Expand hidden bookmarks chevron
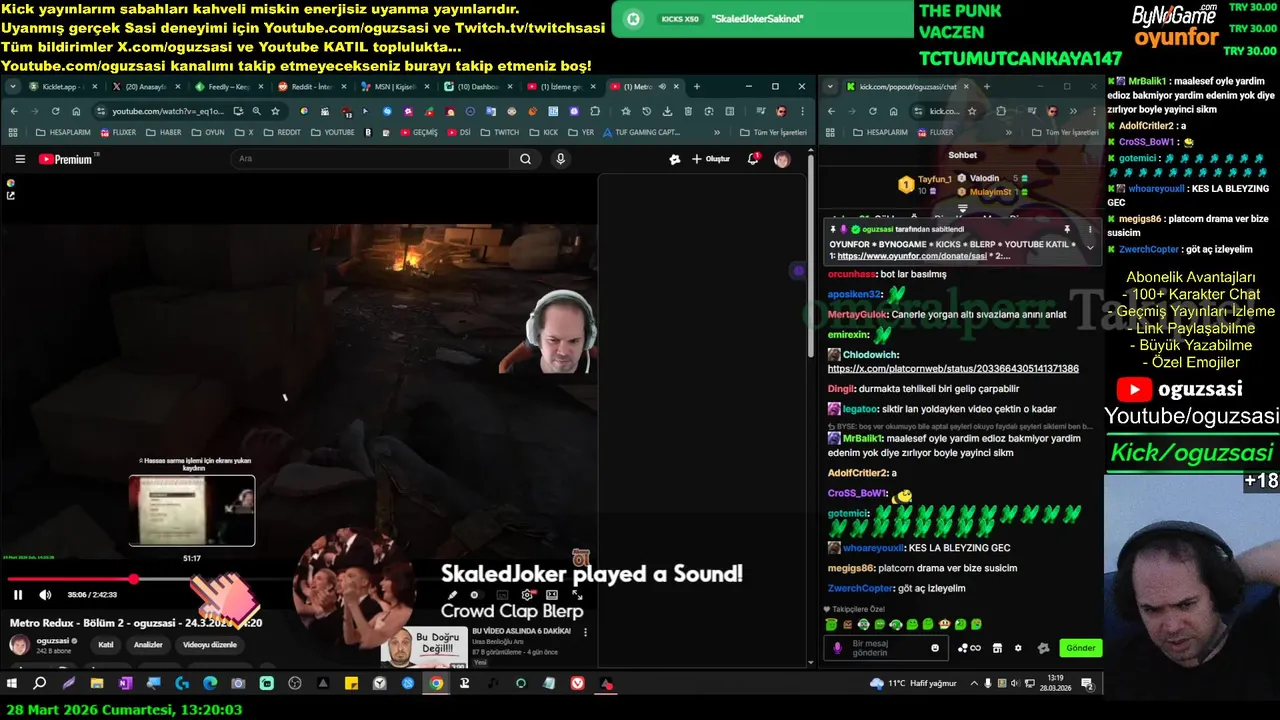Screen dimensions: 1280x720 [x=717, y=132]
